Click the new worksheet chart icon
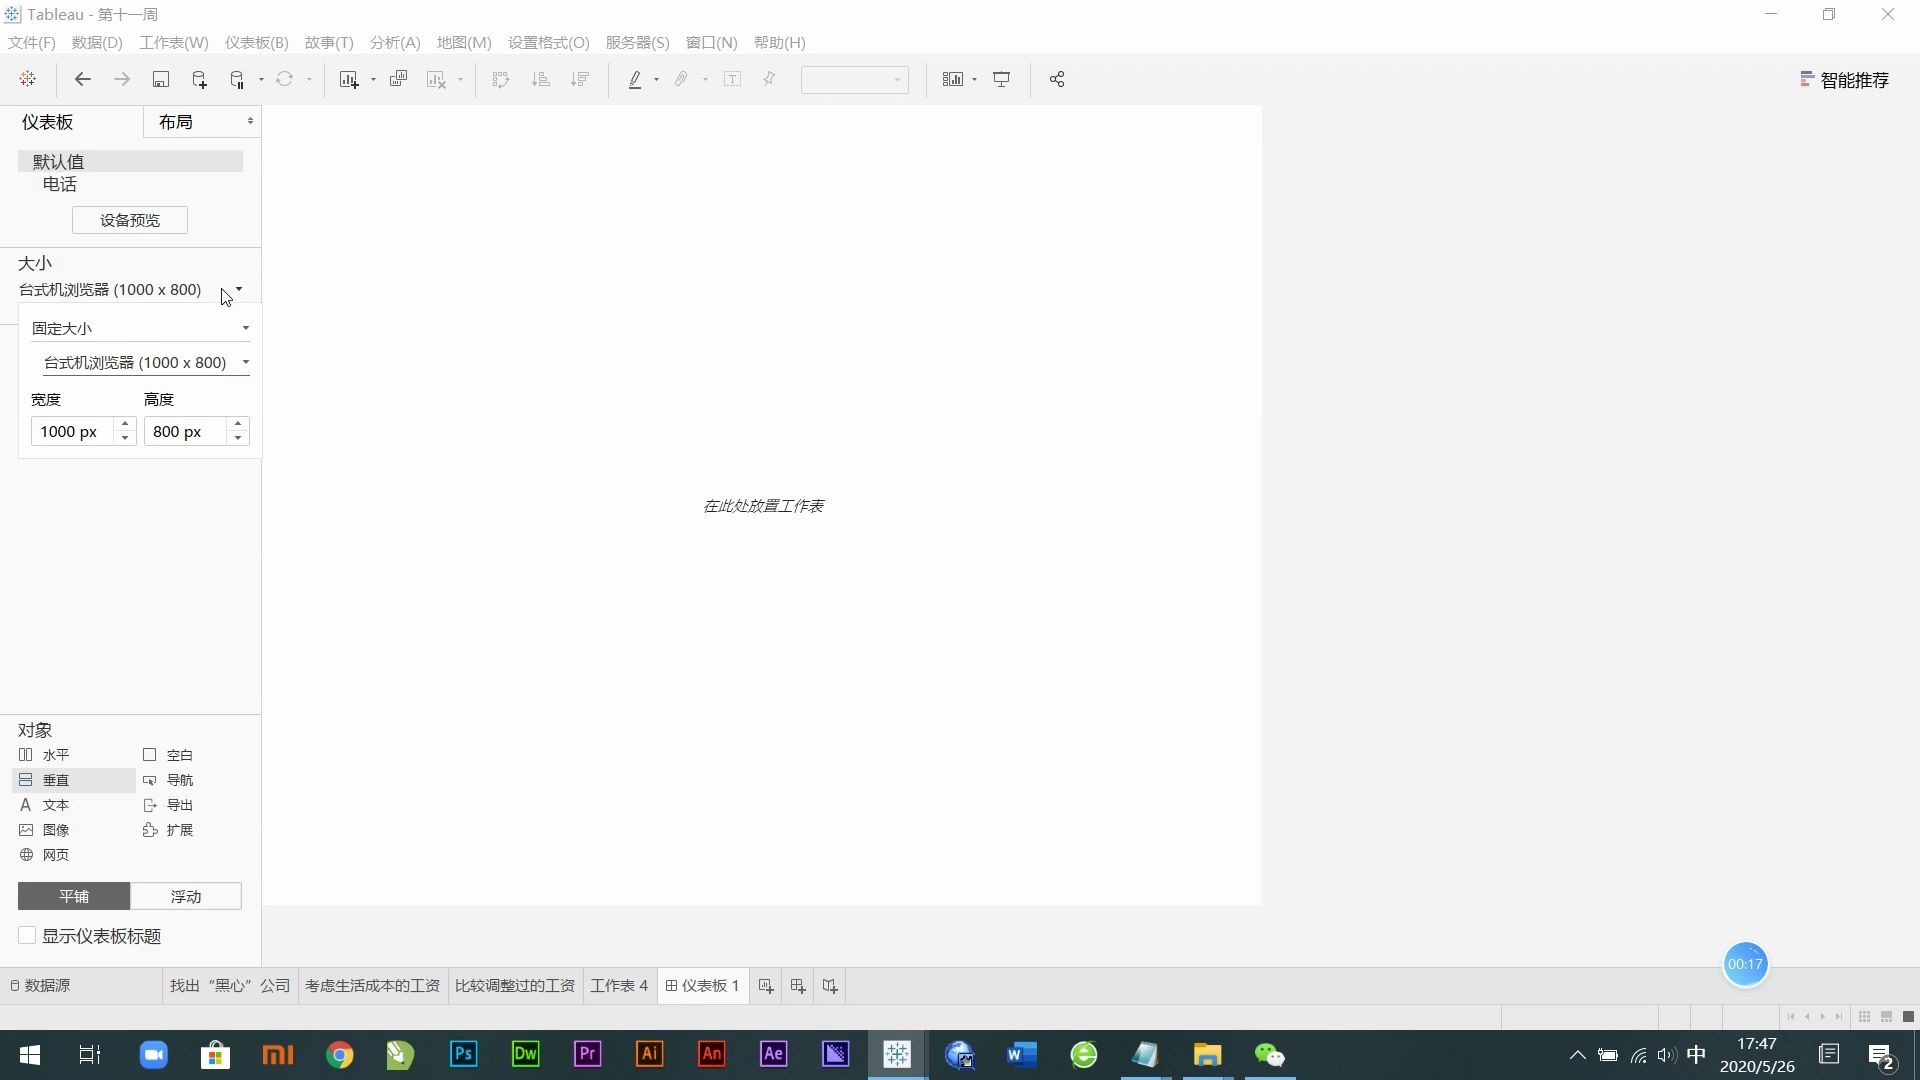Screen dimensions: 1920x1080 (x=348, y=80)
